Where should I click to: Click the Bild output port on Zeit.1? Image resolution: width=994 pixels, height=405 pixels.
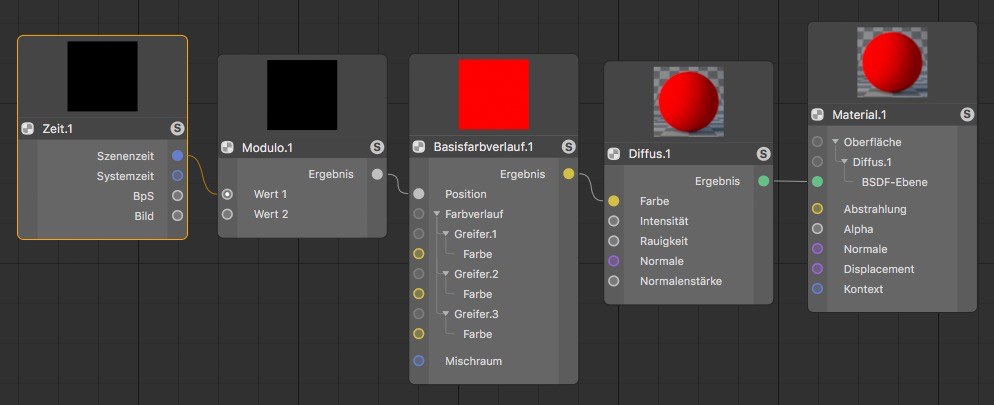click(x=178, y=215)
